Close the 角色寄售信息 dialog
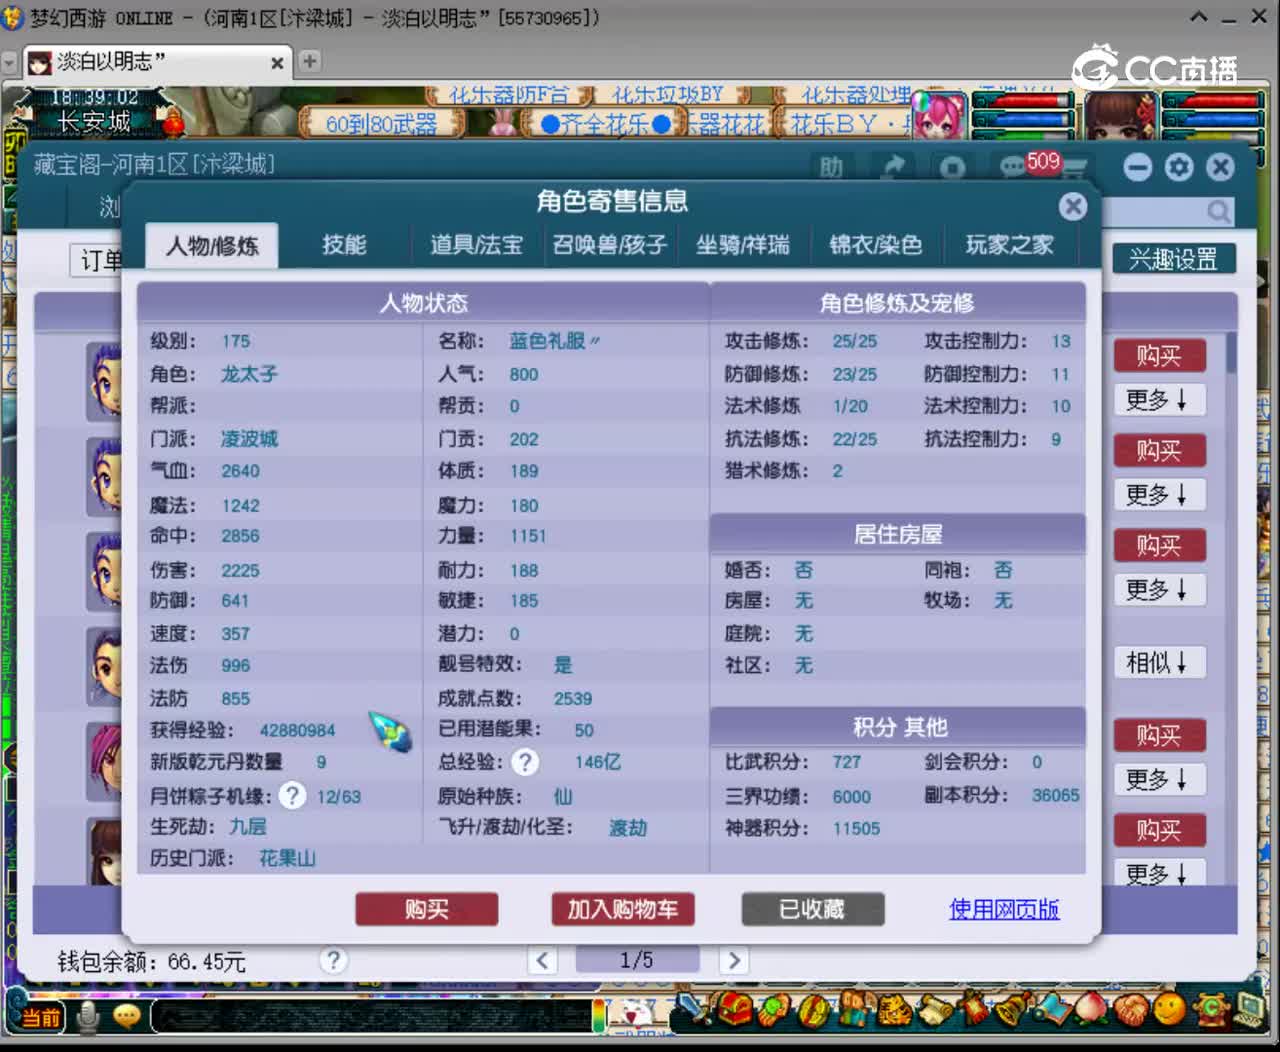 tap(1073, 206)
